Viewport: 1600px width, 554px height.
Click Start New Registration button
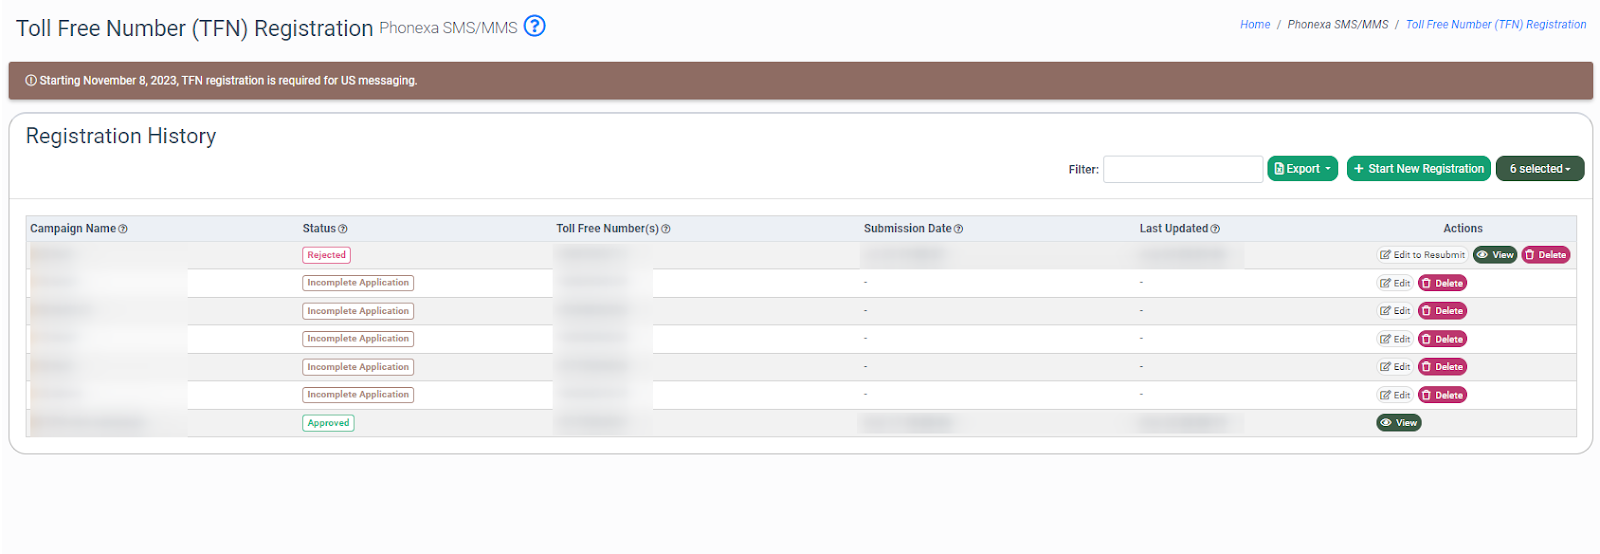point(1418,169)
